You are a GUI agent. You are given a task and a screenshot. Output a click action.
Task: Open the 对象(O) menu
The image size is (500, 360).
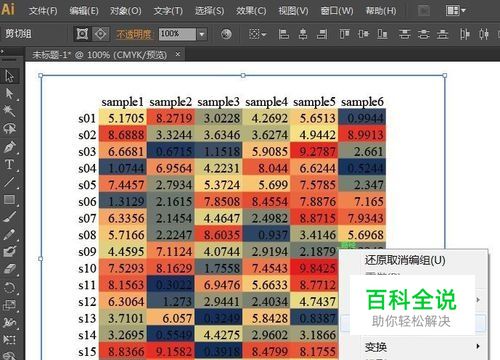pyautogui.click(x=126, y=11)
